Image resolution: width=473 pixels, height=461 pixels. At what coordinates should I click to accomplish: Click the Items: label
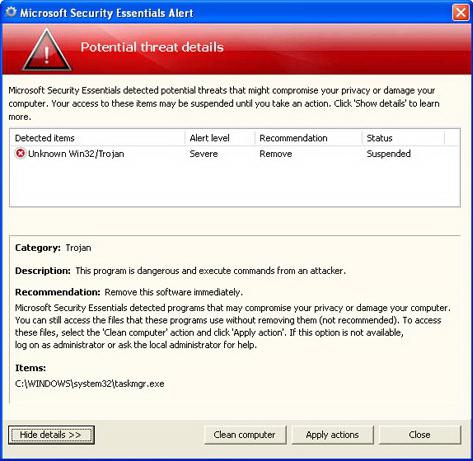pyautogui.click(x=30, y=368)
